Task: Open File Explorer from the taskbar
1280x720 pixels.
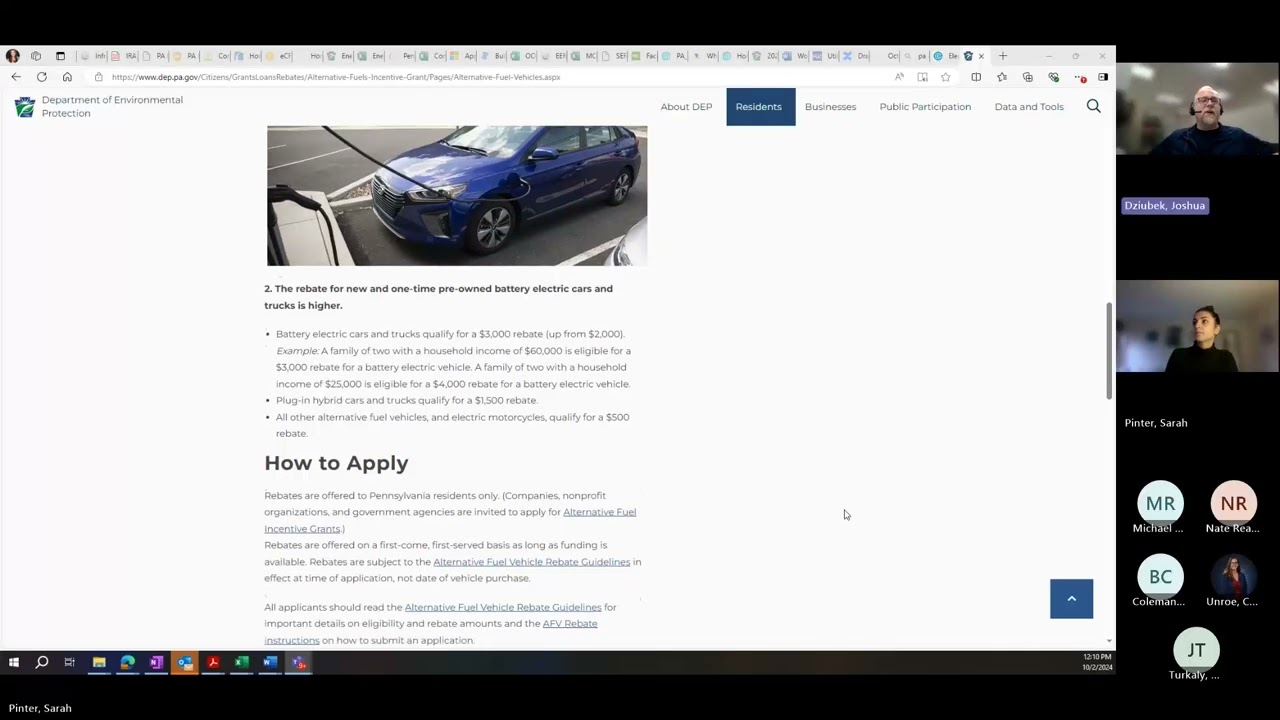Action: click(x=99, y=662)
